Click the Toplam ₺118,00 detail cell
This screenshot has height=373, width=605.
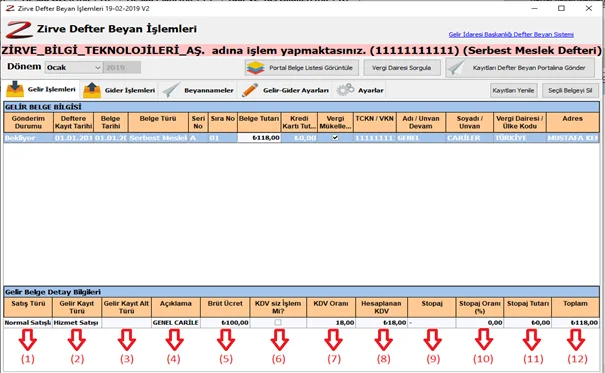(x=575, y=322)
